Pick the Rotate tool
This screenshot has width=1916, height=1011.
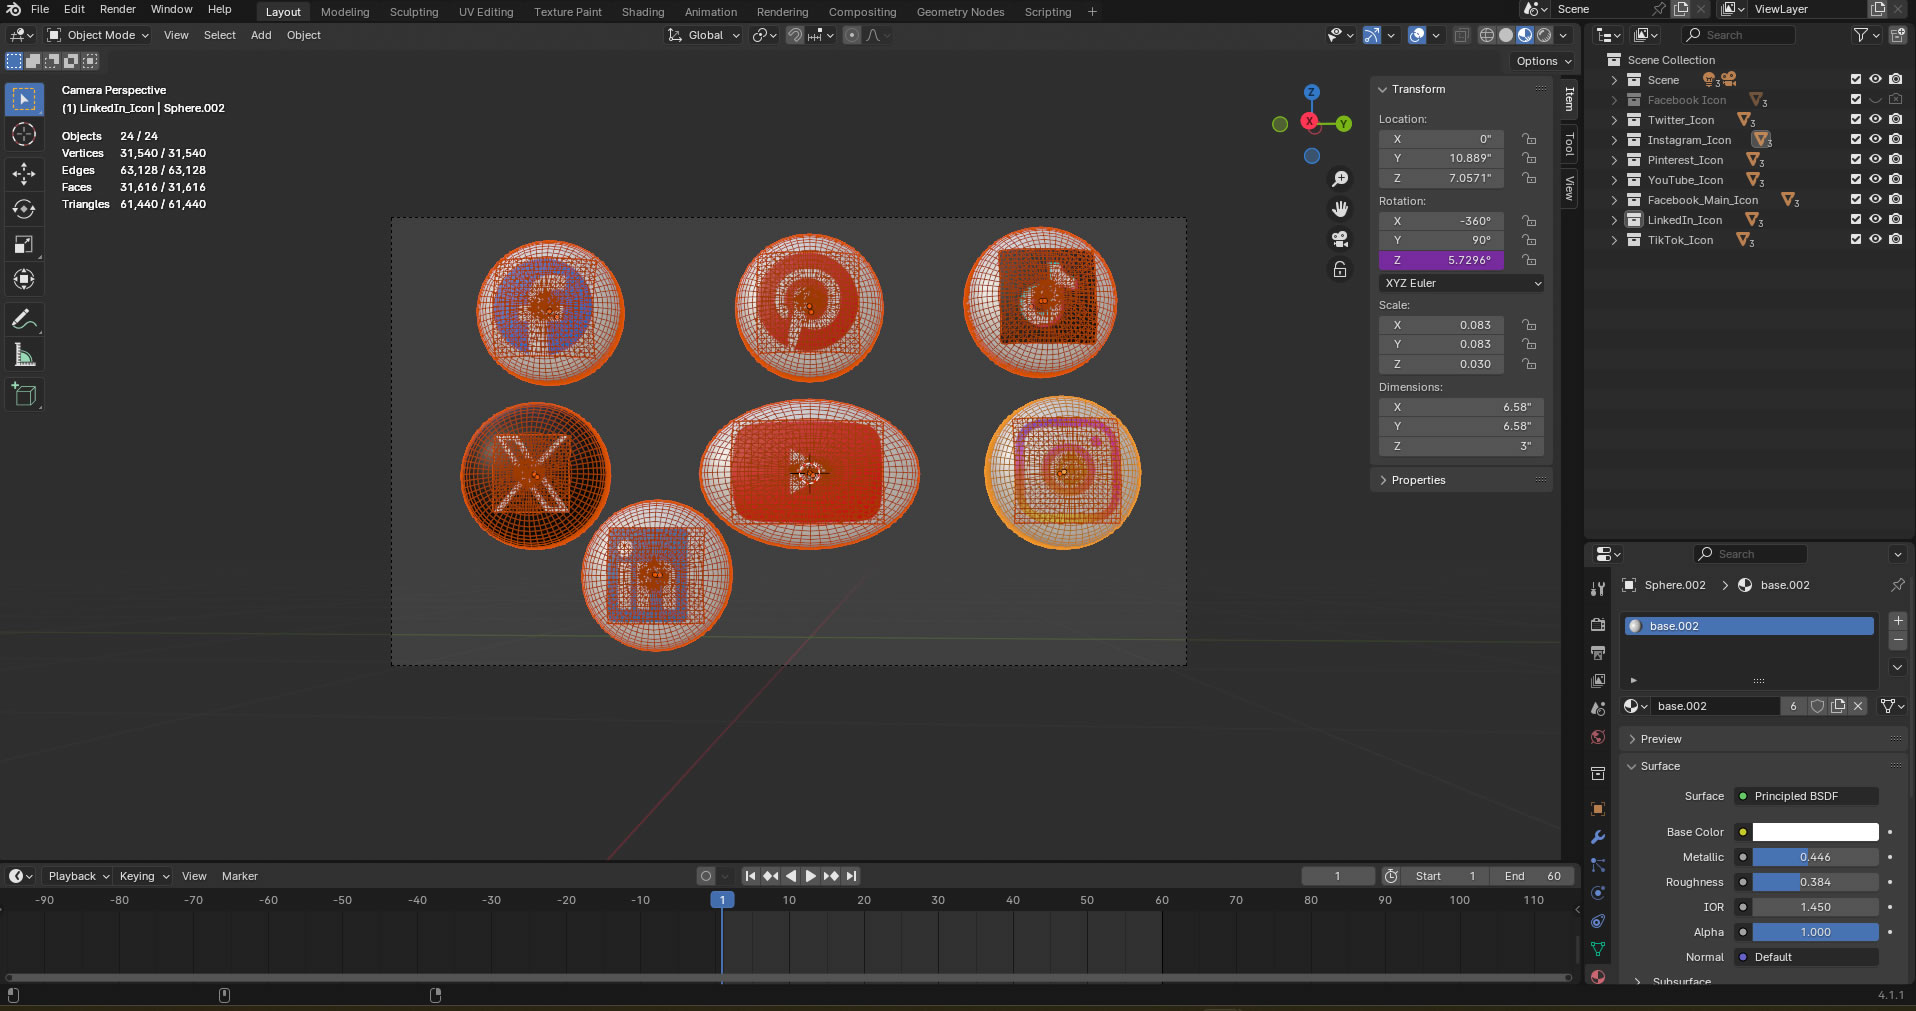click(x=24, y=209)
